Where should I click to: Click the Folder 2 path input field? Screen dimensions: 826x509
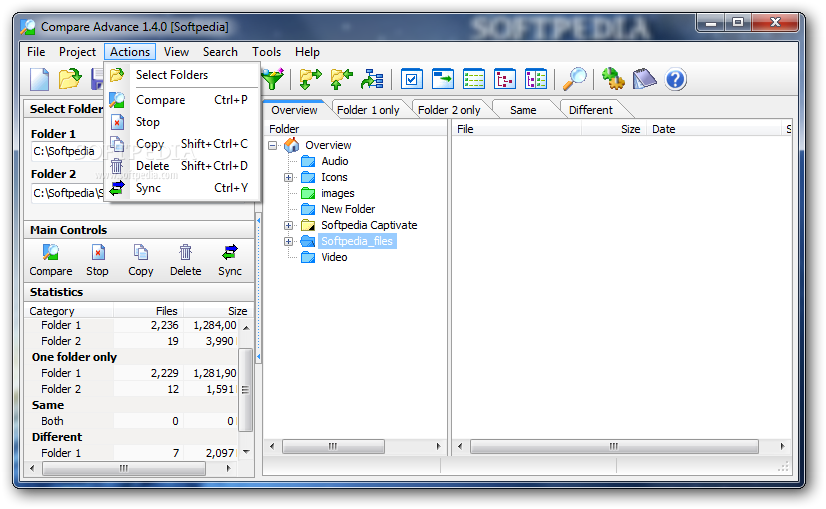tap(67, 193)
